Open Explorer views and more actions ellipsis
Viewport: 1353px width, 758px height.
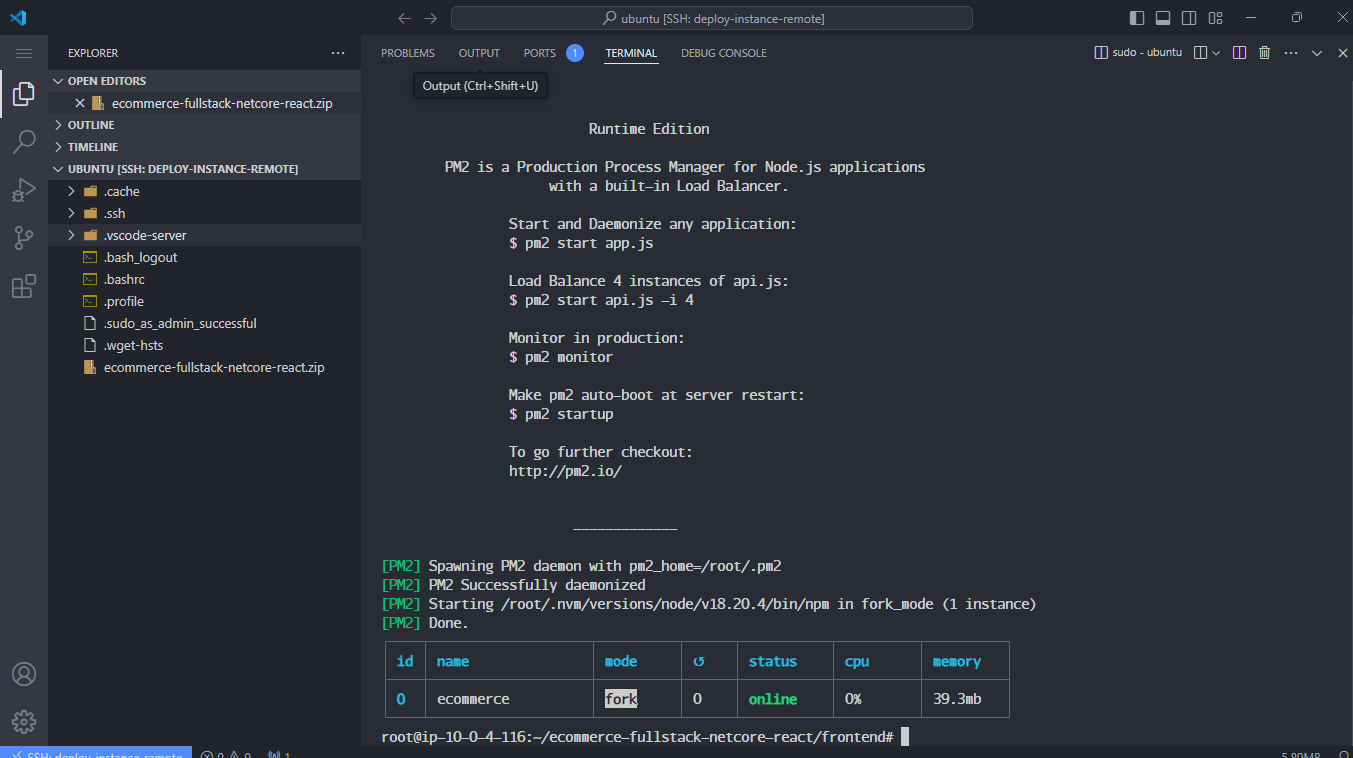pos(338,53)
